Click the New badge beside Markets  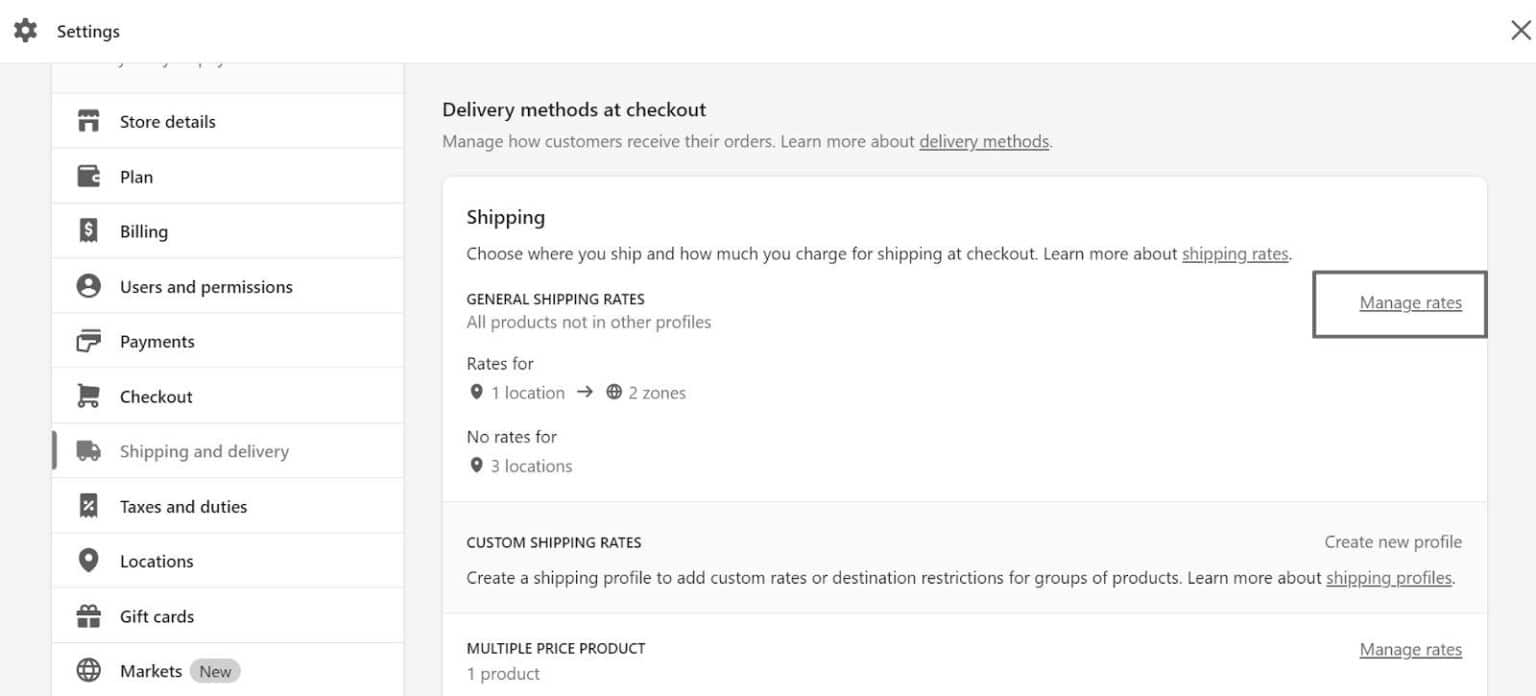pyautogui.click(x=215, y=670)
